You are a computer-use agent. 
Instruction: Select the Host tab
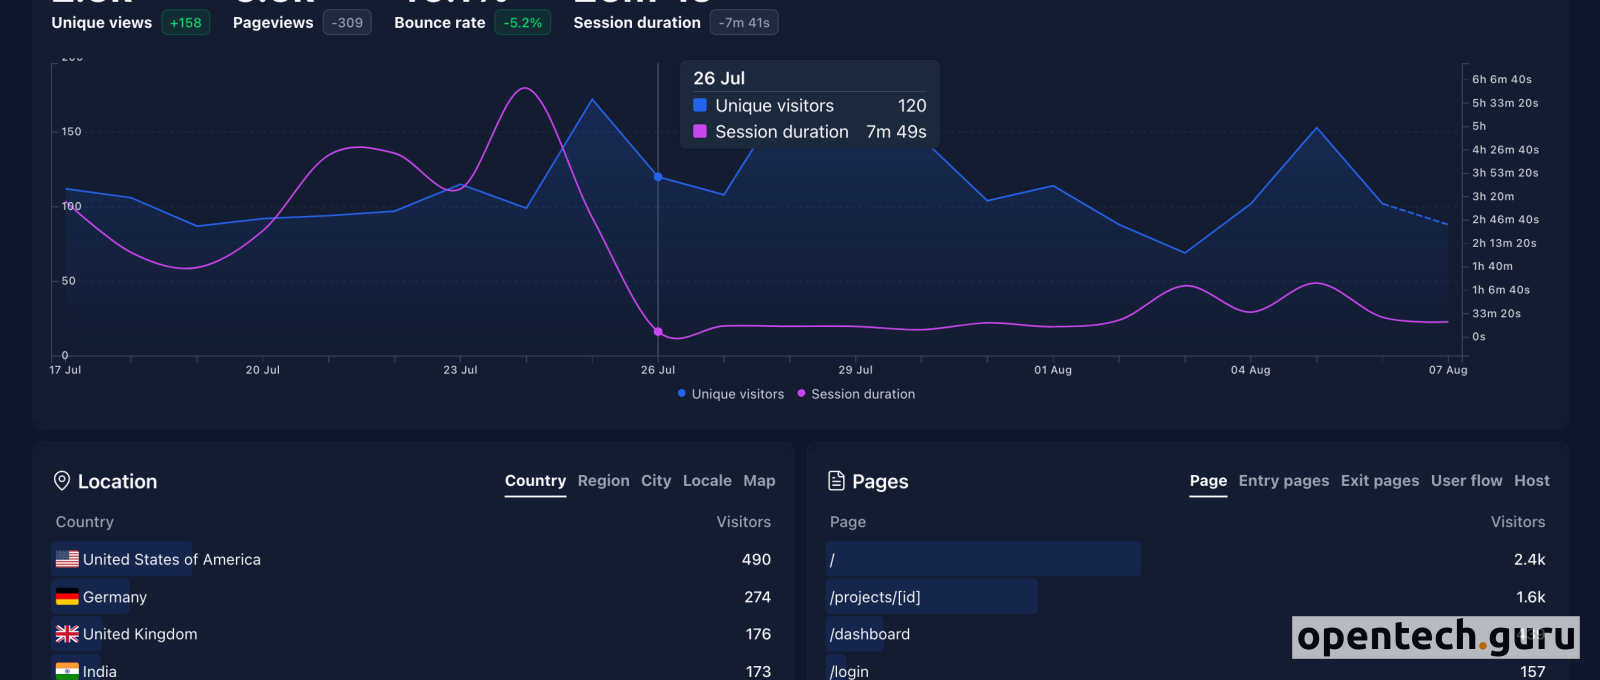[1531, 481]
